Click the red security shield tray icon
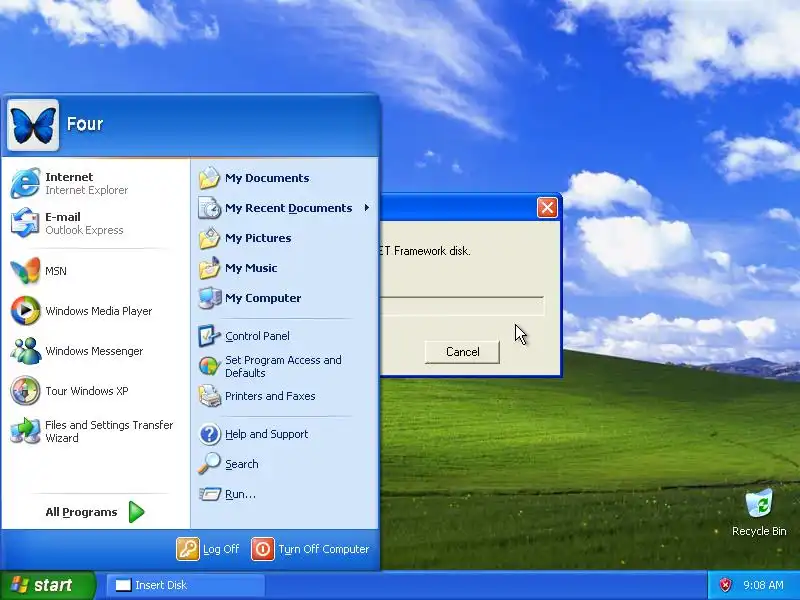The image size is (800, 600). coord(725,585)
